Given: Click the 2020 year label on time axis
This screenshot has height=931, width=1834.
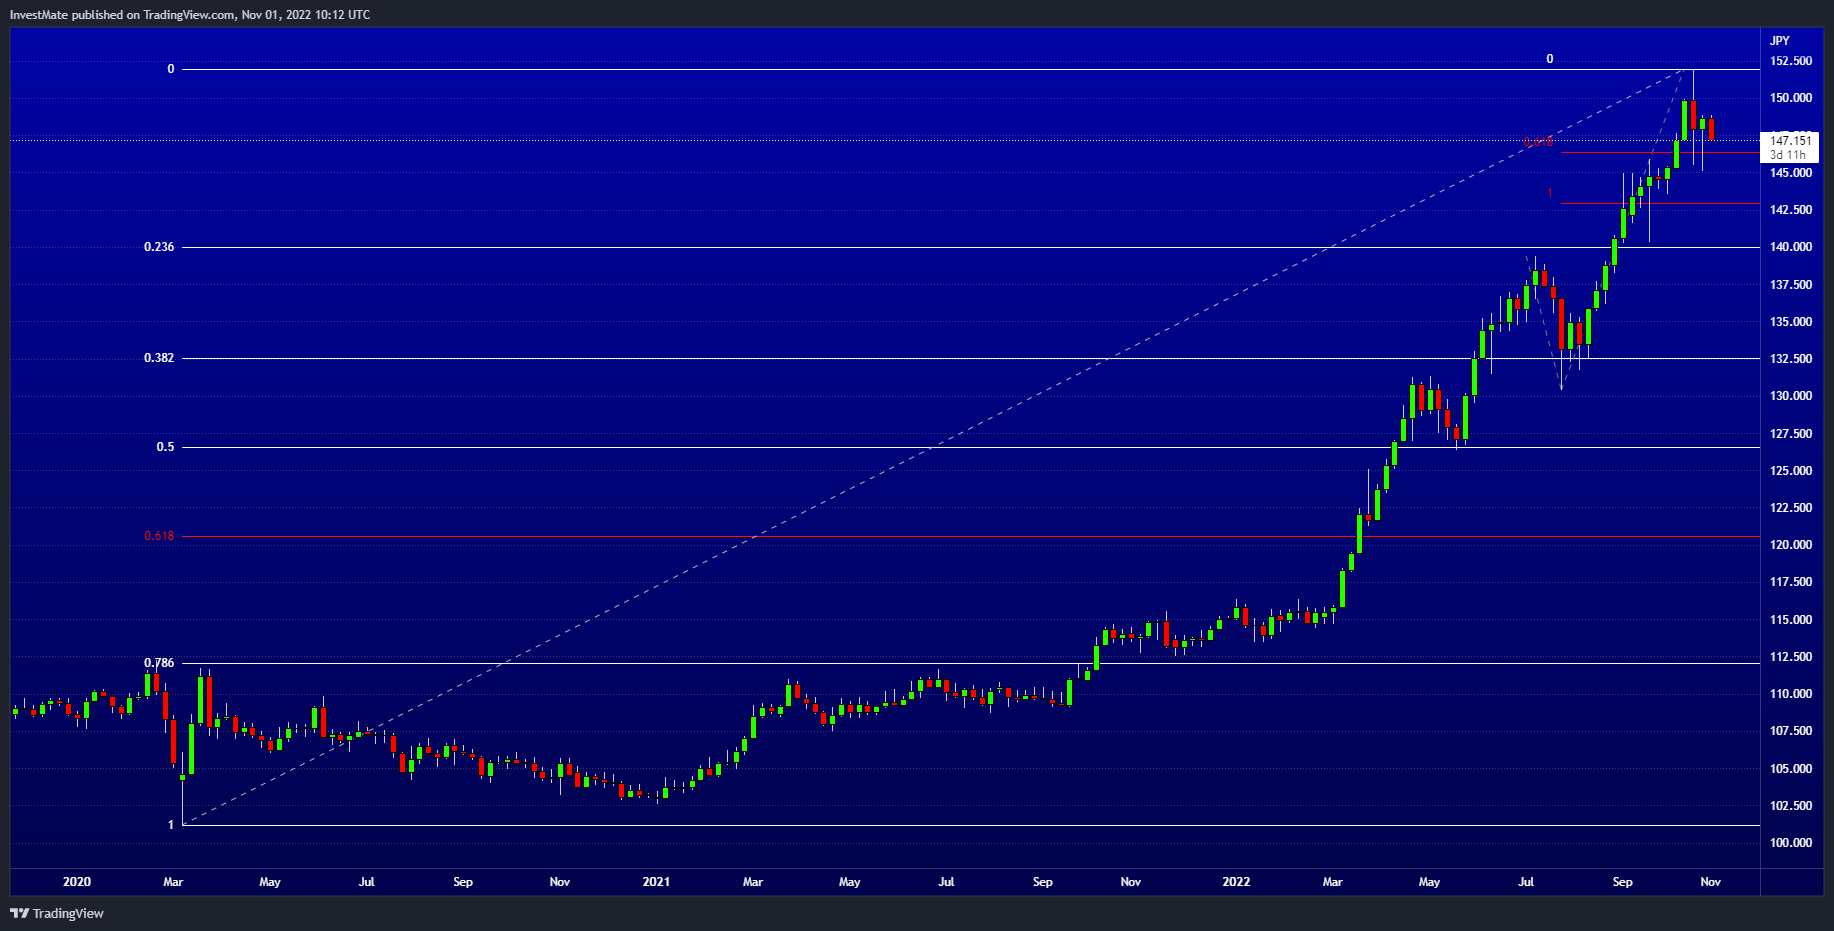Looking at the screenshot, I should point(77,882).
